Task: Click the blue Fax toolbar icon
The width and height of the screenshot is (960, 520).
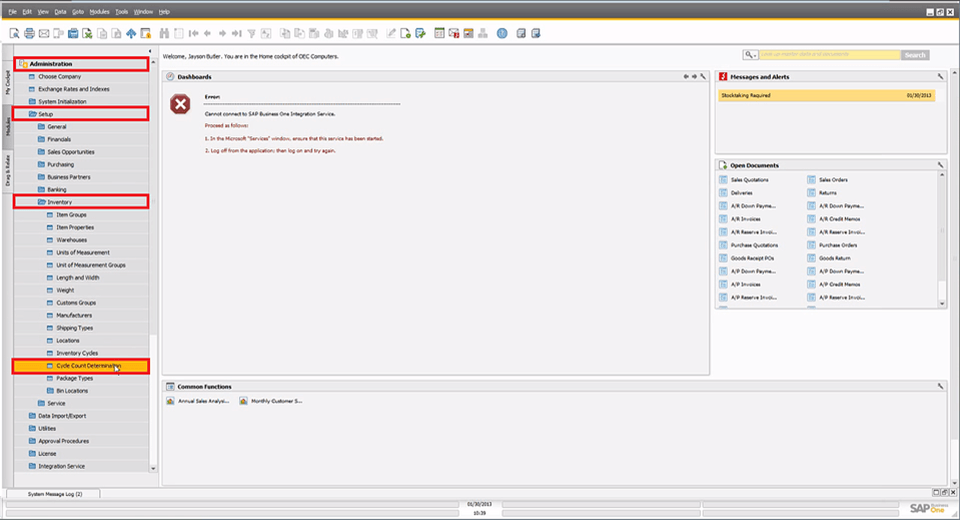Action: (x=73, y=34)
